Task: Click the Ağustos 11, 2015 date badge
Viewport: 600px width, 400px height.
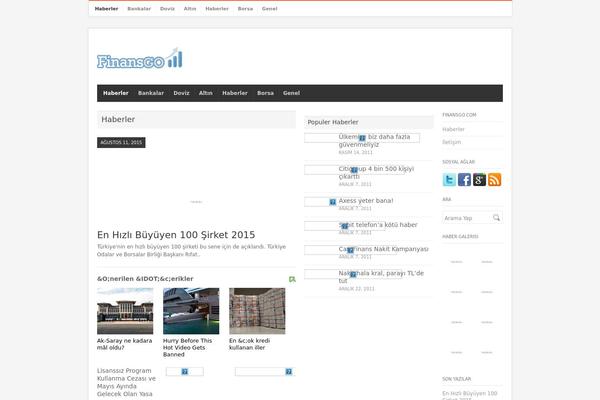Action: click(x=121, y=142)
